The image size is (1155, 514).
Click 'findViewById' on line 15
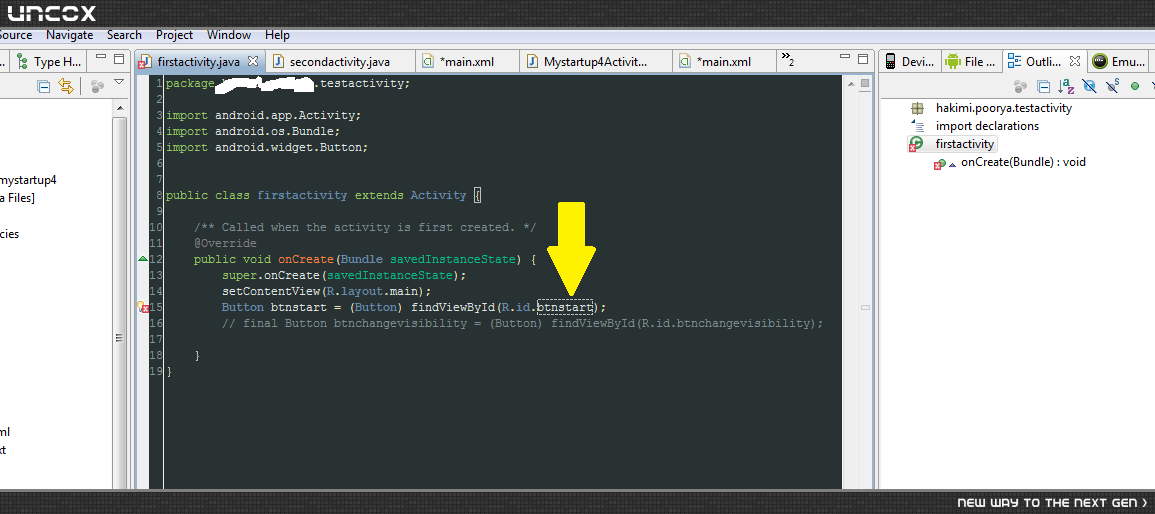pos(453,307)
